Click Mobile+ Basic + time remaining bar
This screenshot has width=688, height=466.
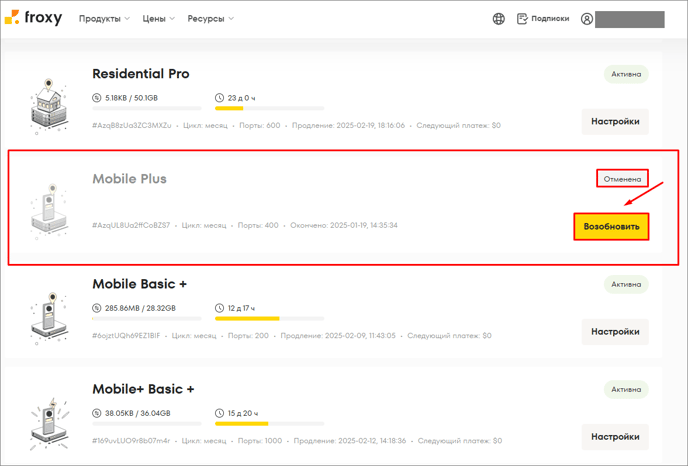[x=269, y=424]
